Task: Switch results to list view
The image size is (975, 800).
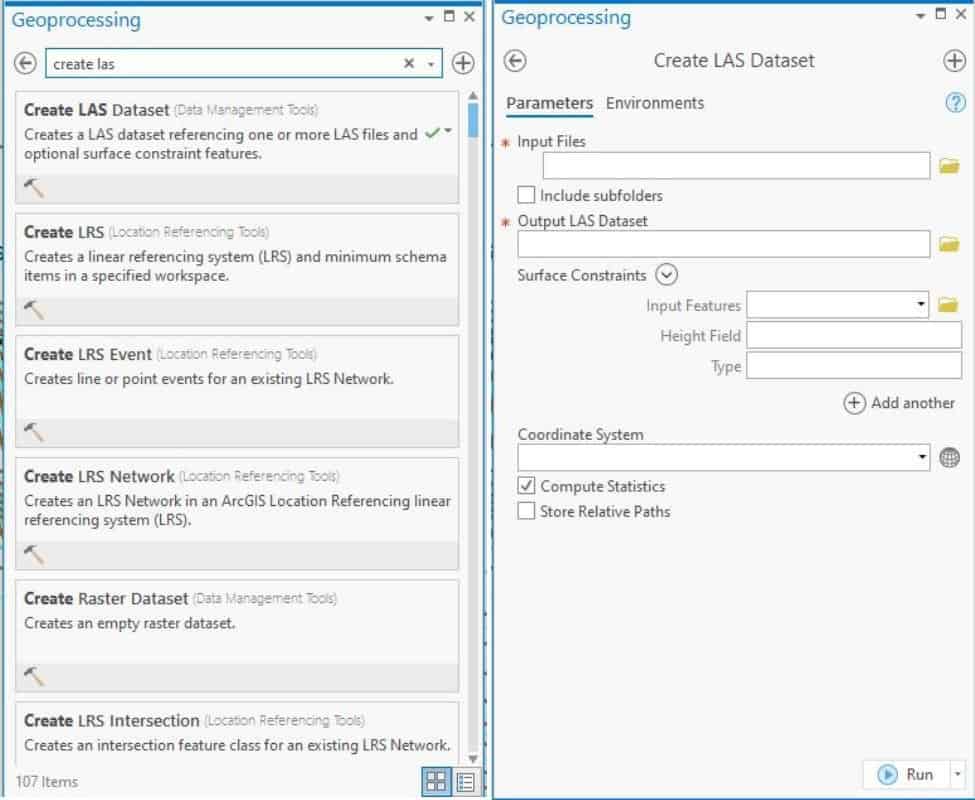Action: click(465, 781)
